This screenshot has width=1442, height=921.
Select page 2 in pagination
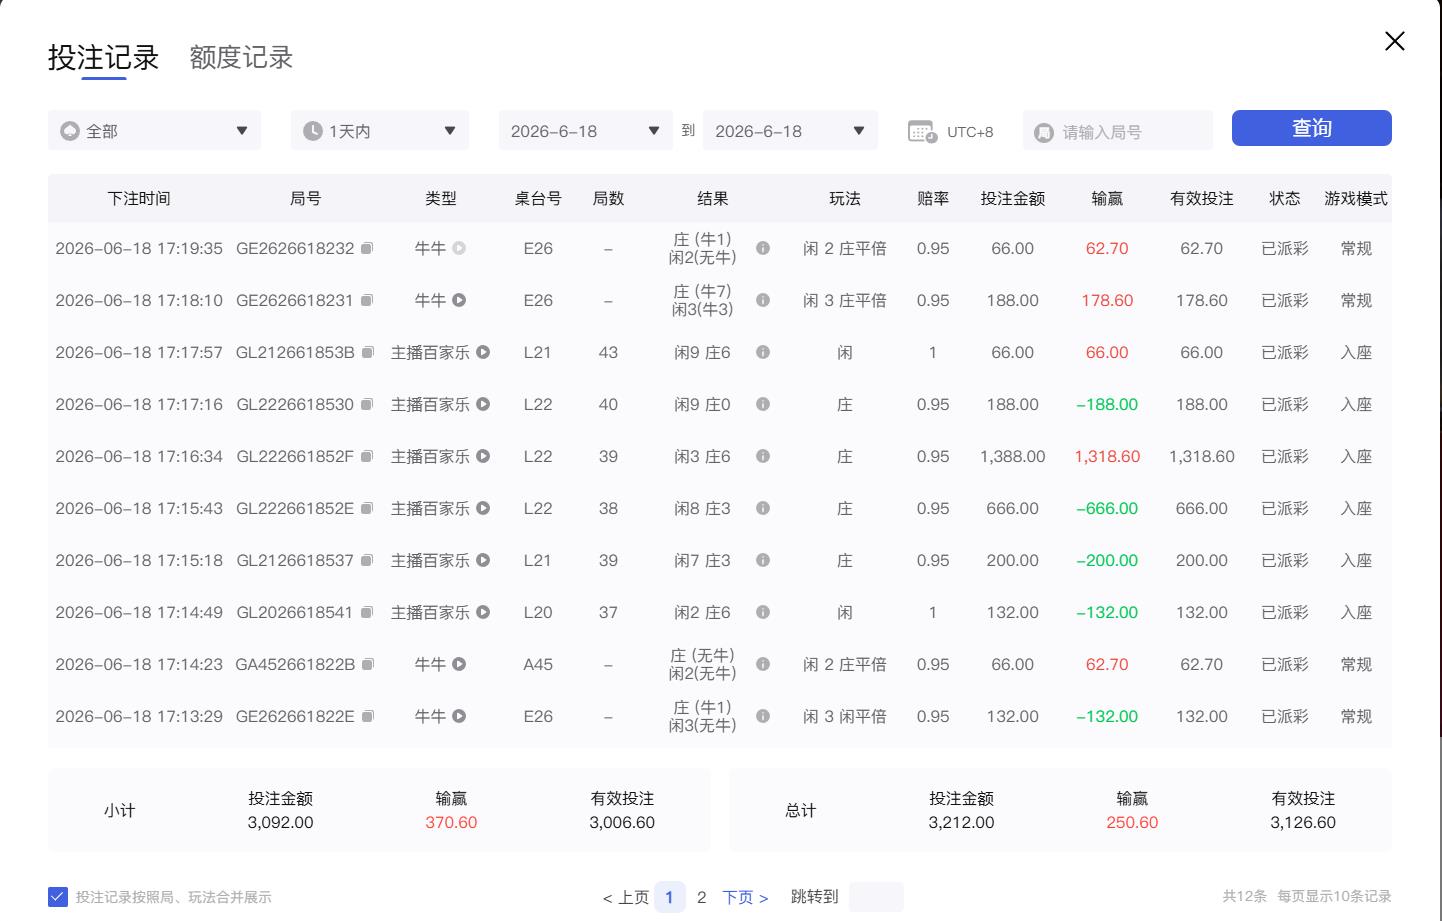pyautogui.click(x=701, y=897)
